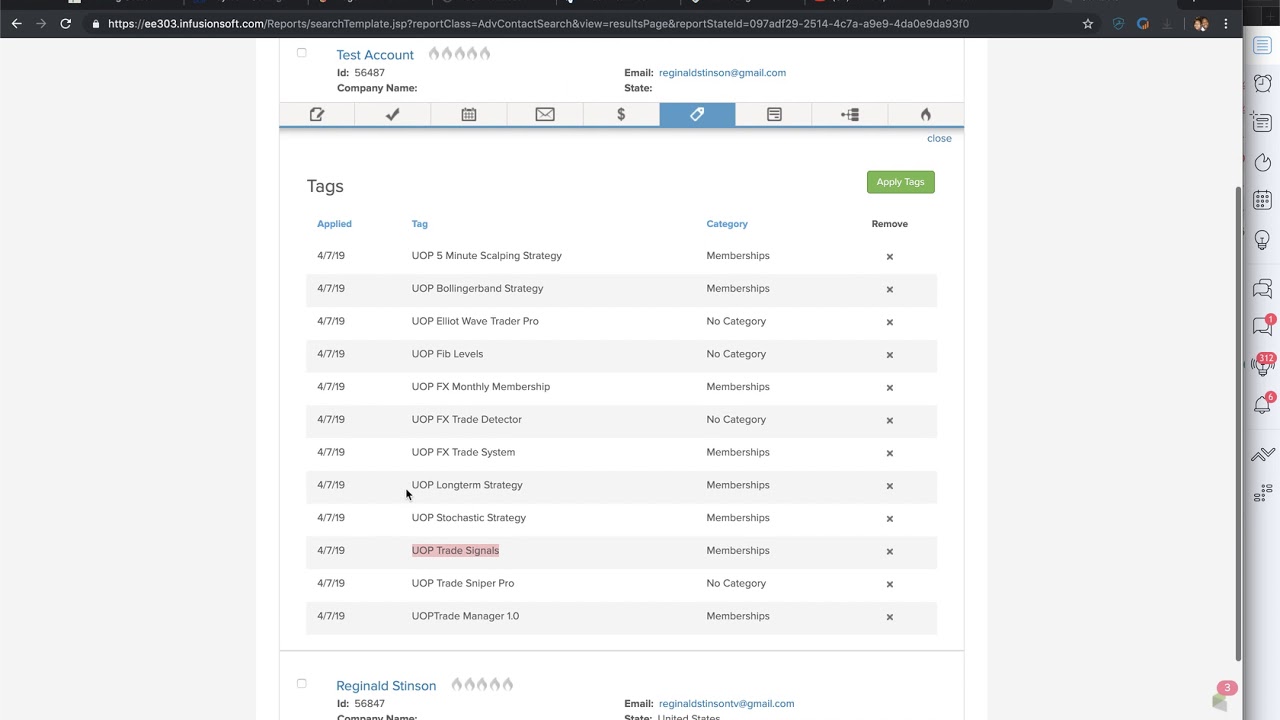Remove the UOP Trade Signals tag
Viewport: 1280px width, 720px height.
[x=889, y=551]
